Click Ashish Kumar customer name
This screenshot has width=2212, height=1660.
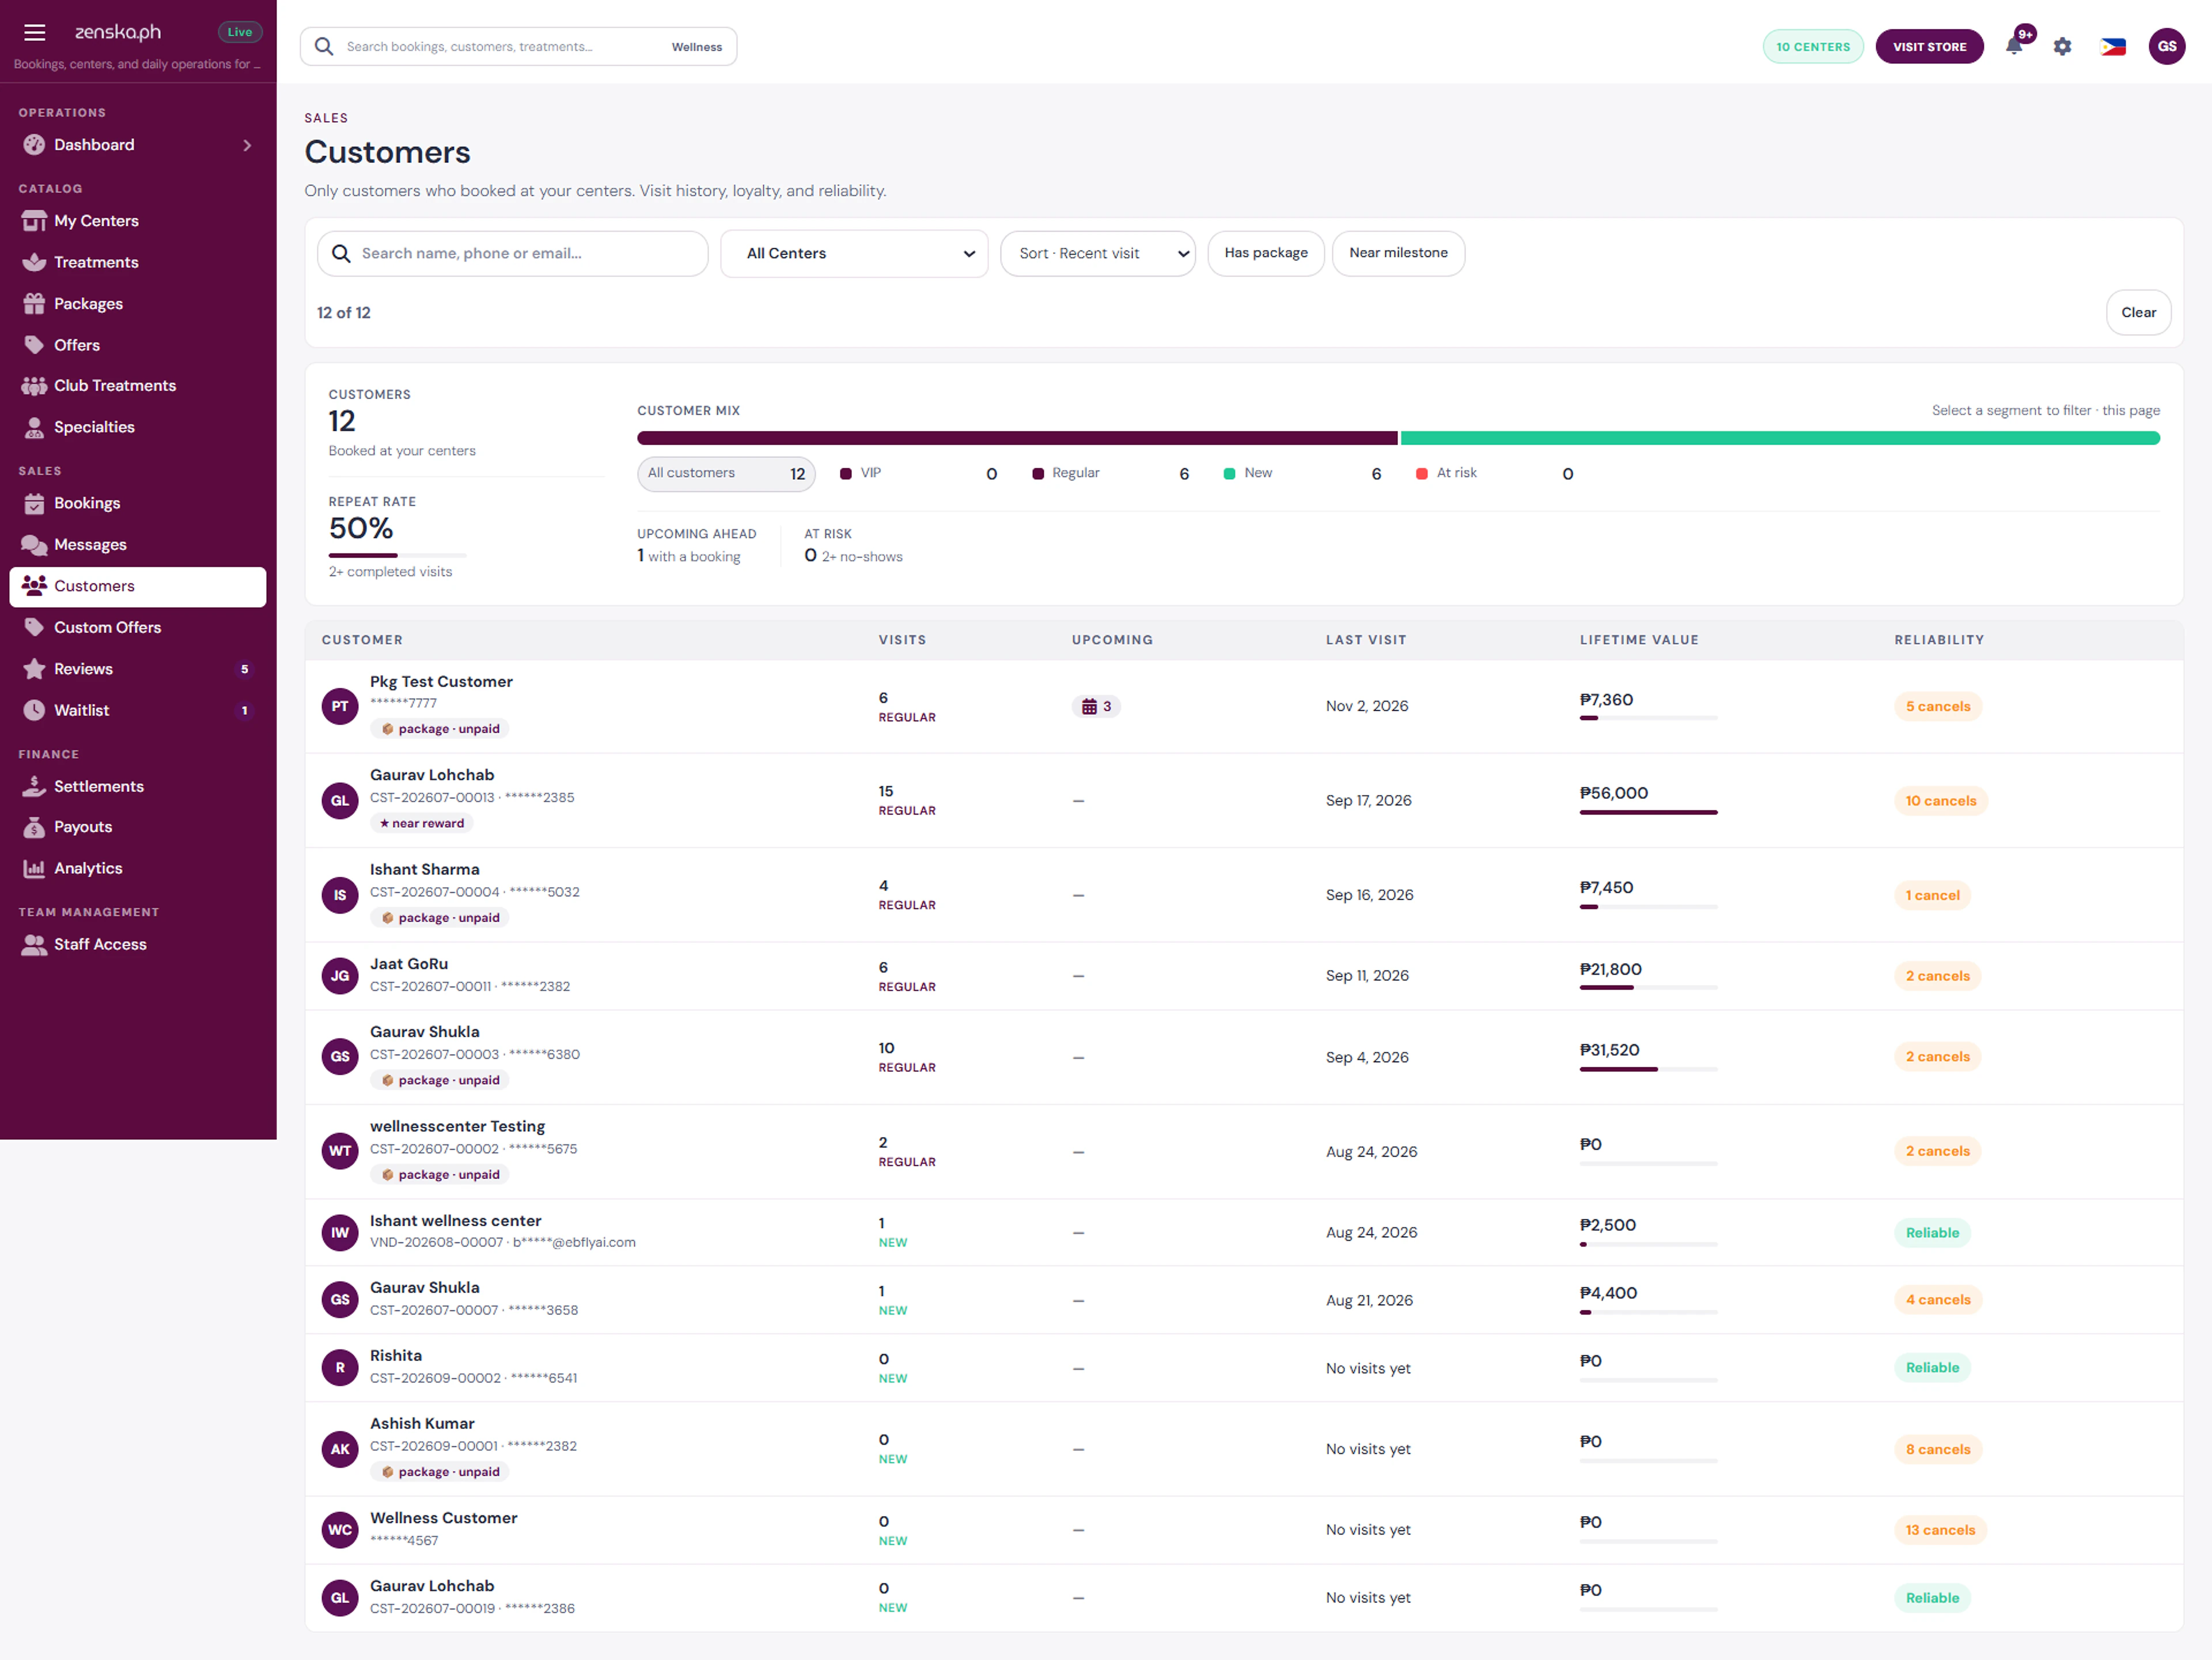[x=422, y=1423]
